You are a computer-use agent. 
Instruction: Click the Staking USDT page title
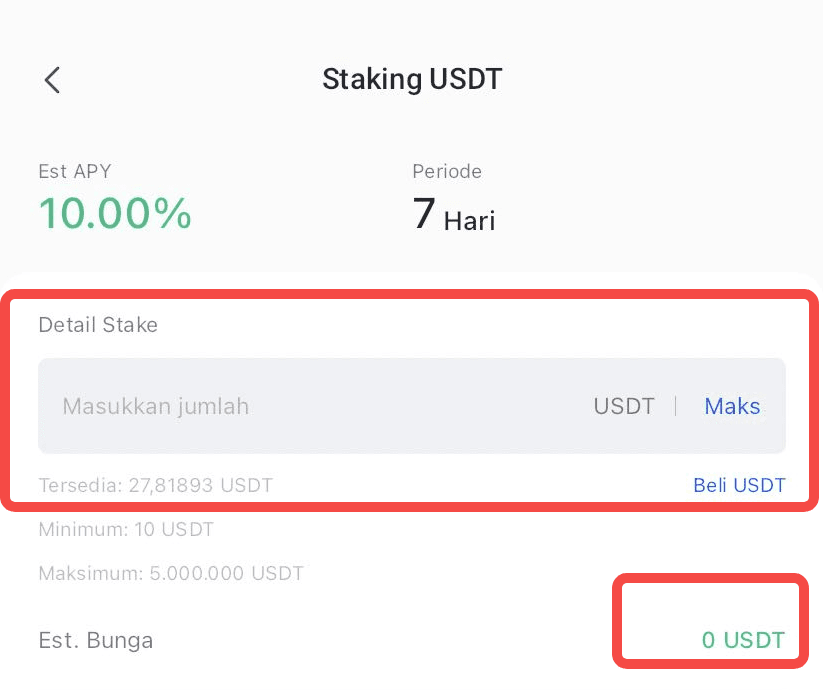click(x=412, y=79)
